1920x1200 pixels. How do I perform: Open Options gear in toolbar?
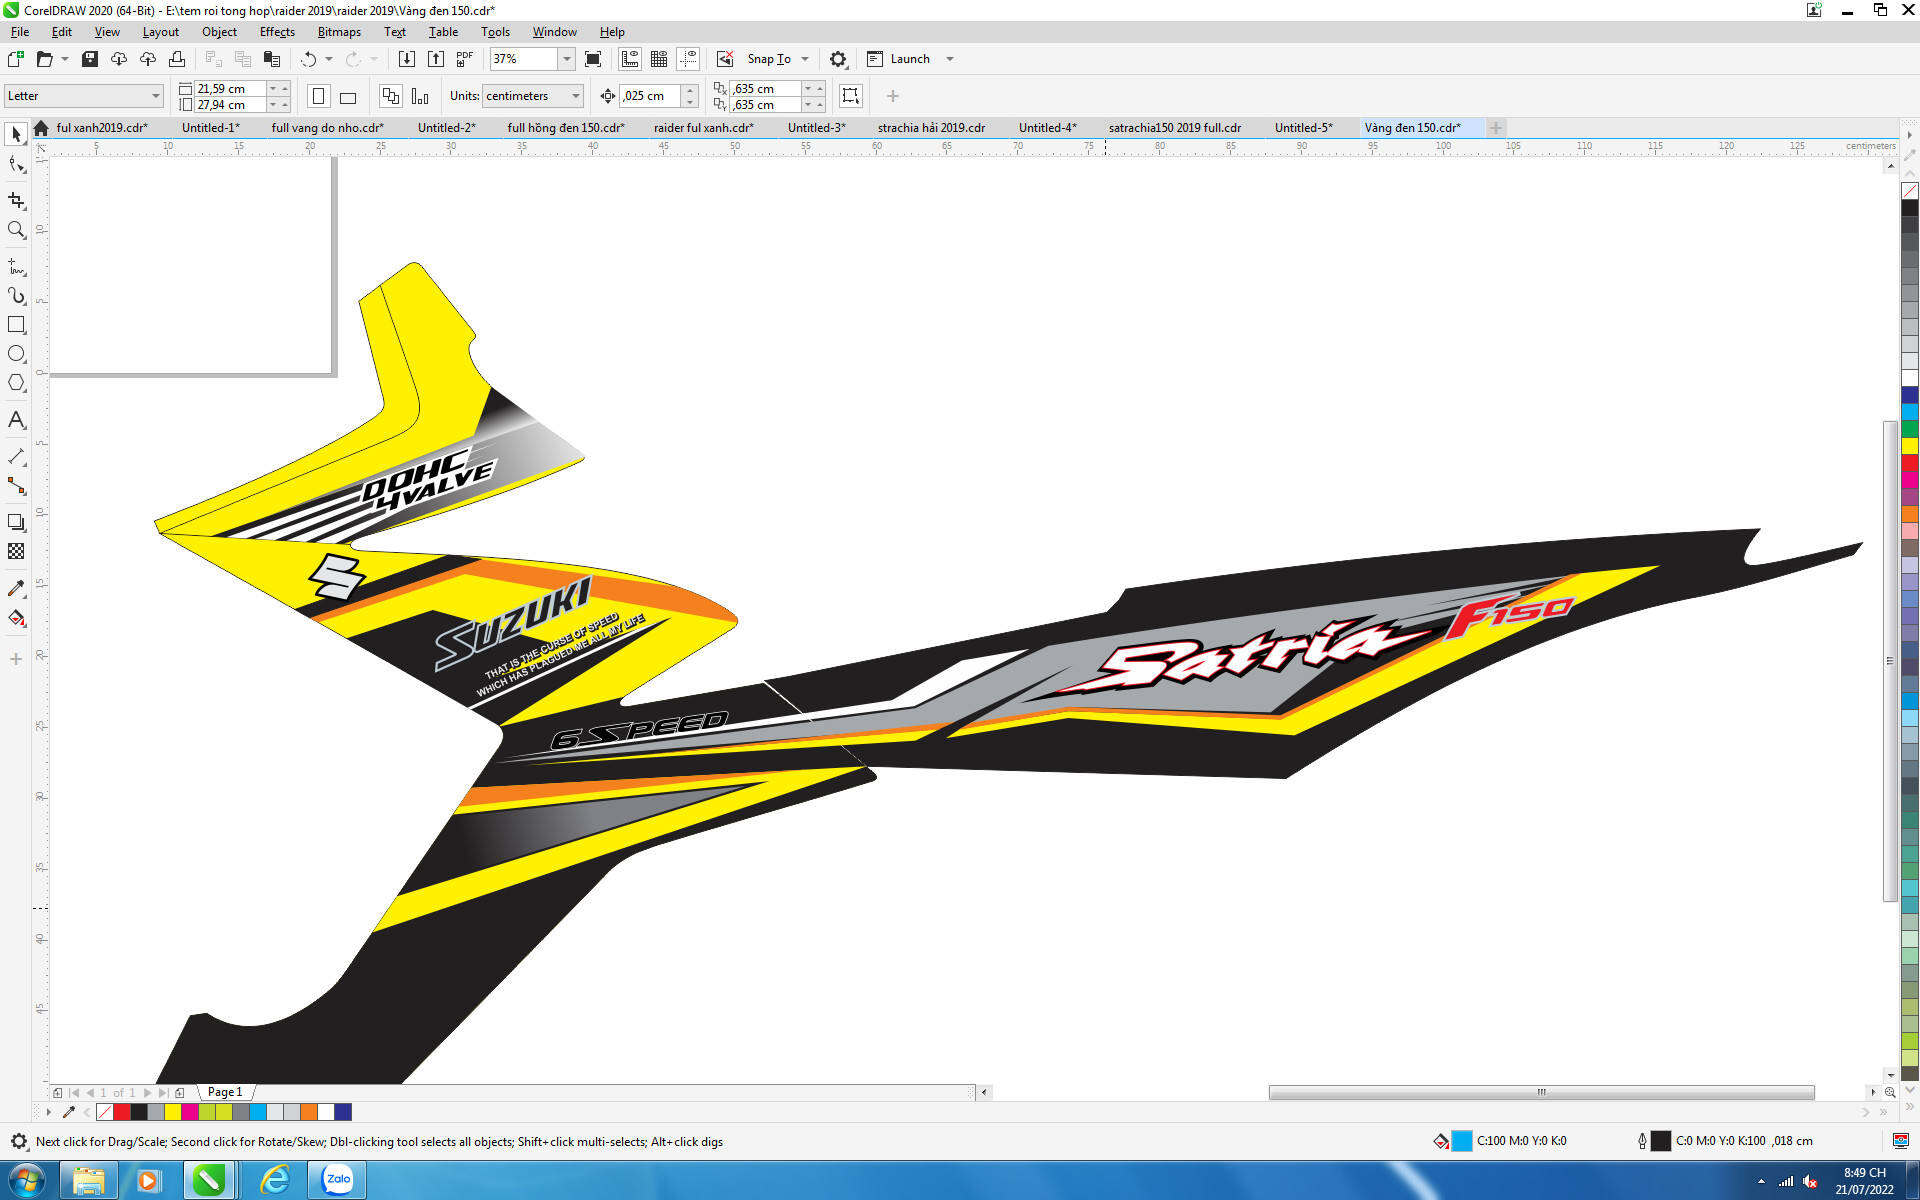[838, 59]
